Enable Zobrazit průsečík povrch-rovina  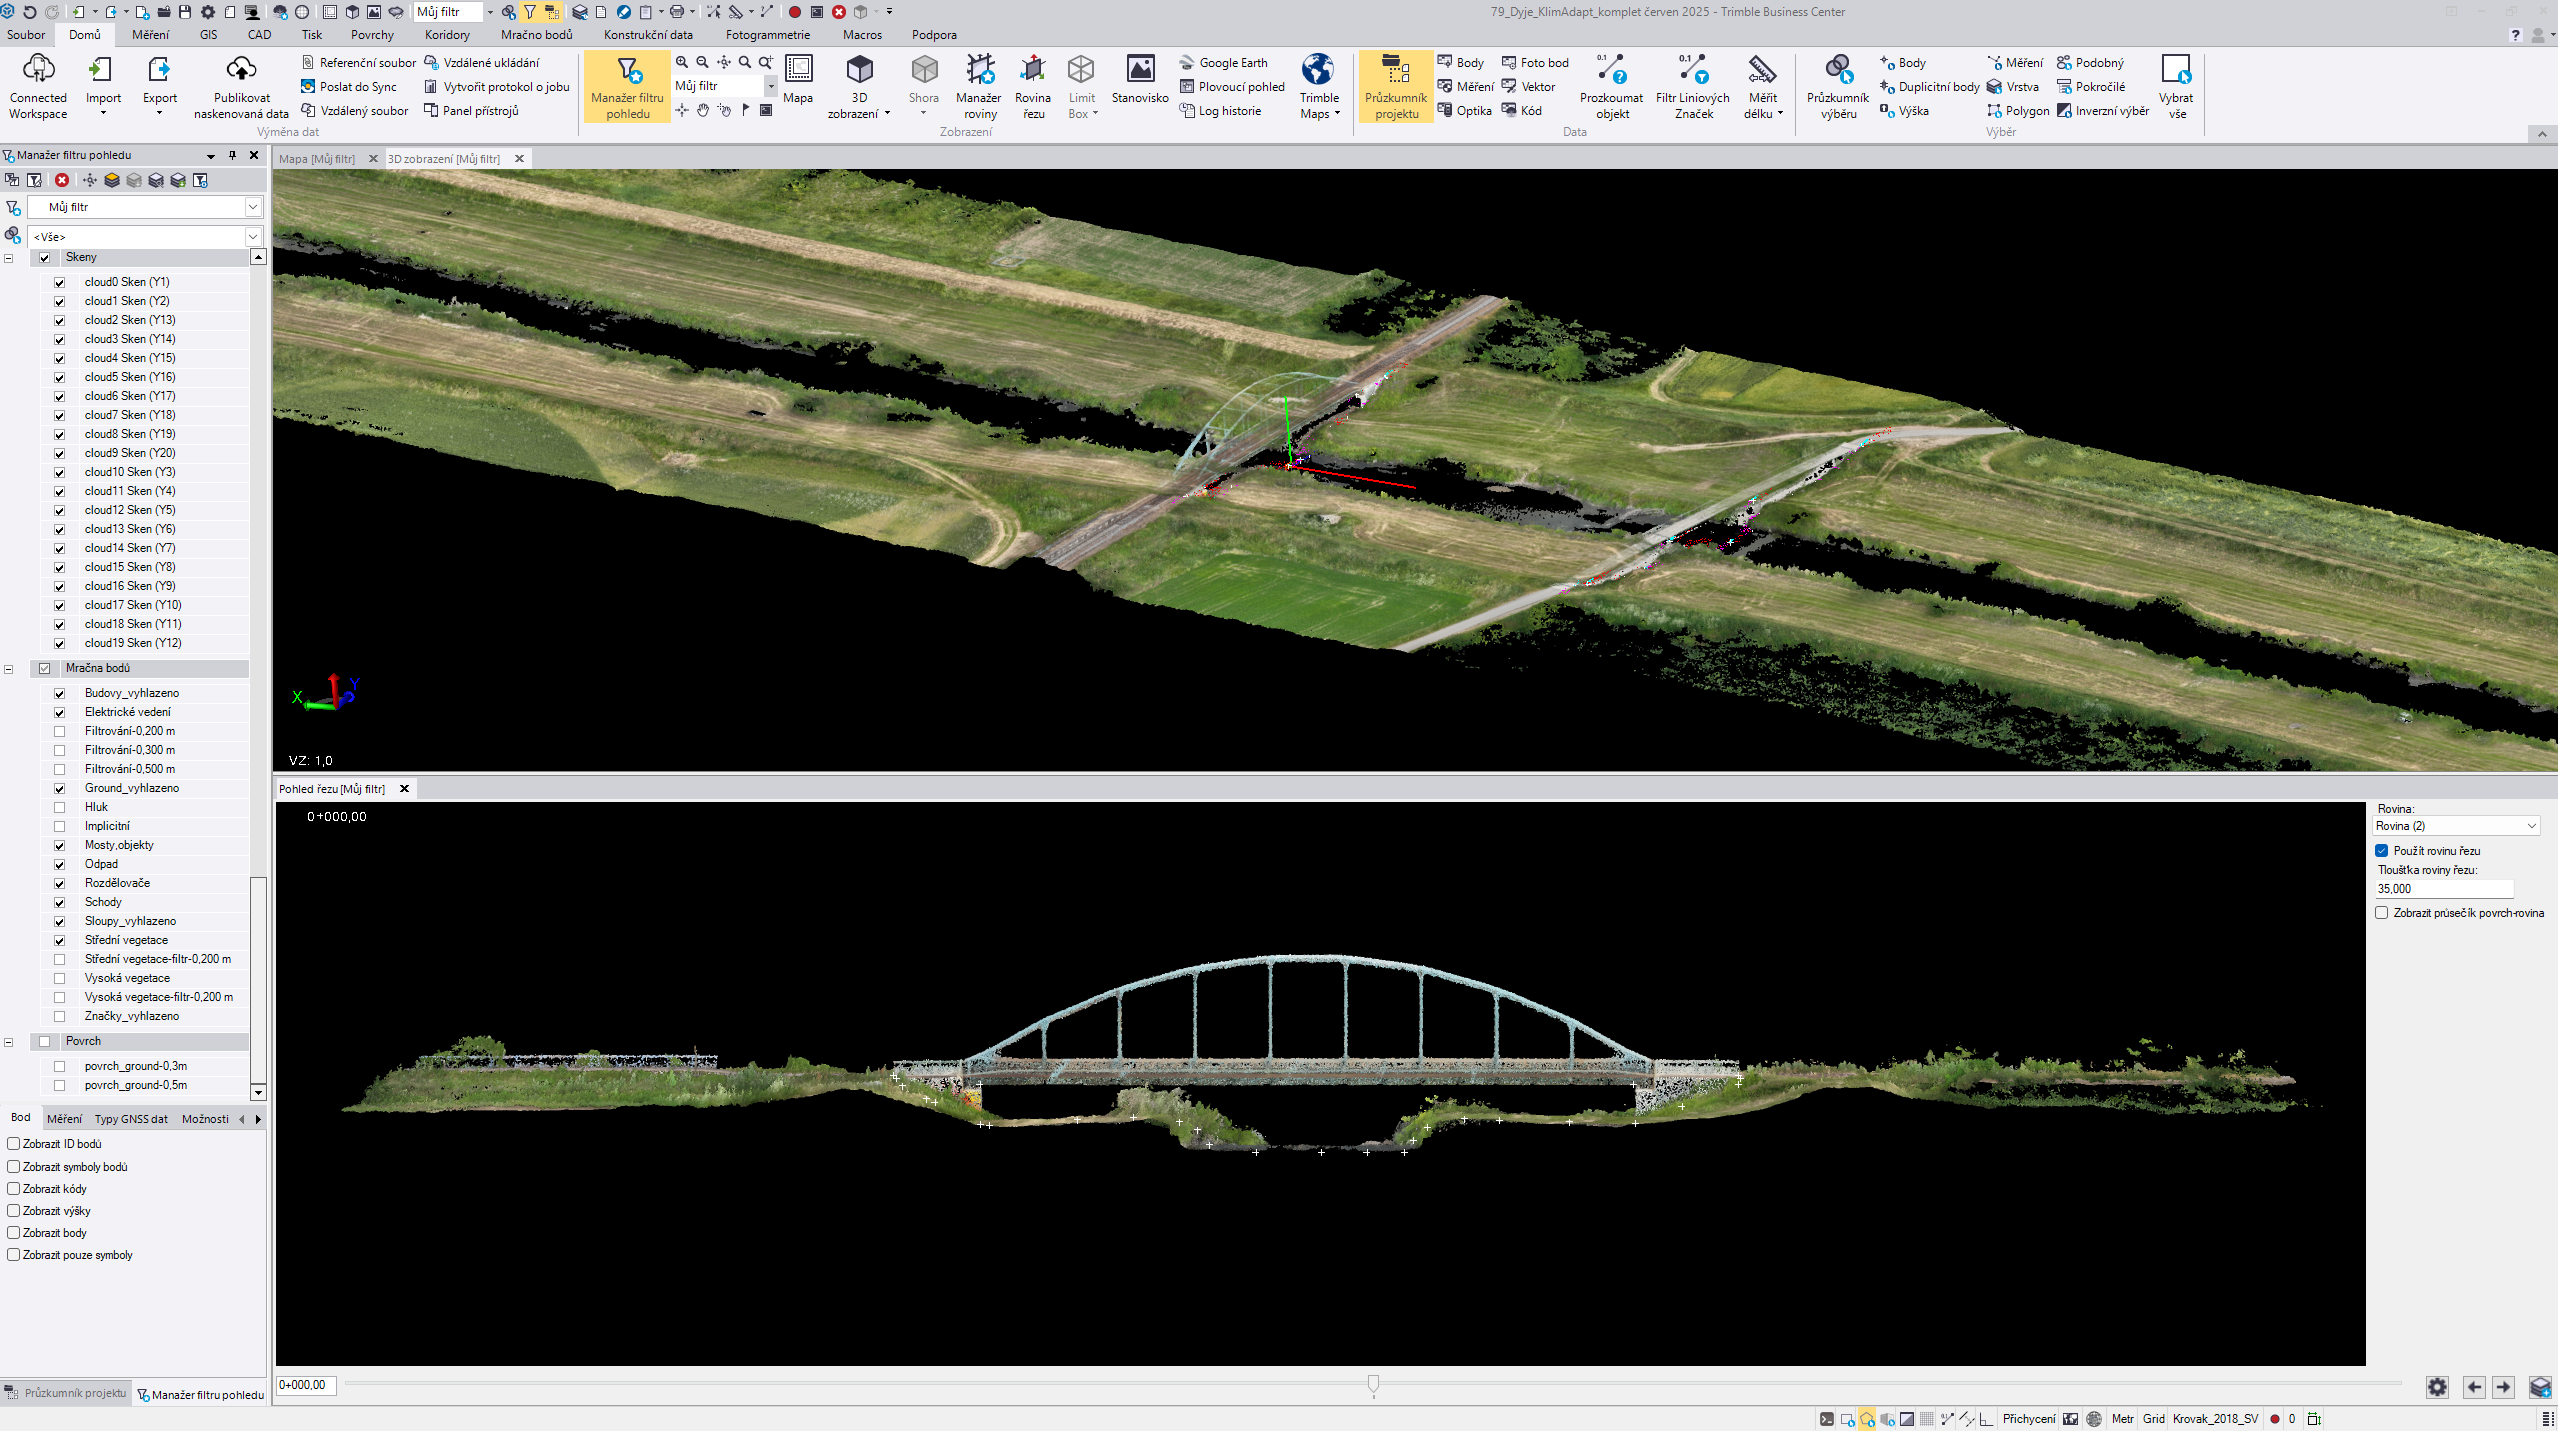click(x=2381, y=913)
